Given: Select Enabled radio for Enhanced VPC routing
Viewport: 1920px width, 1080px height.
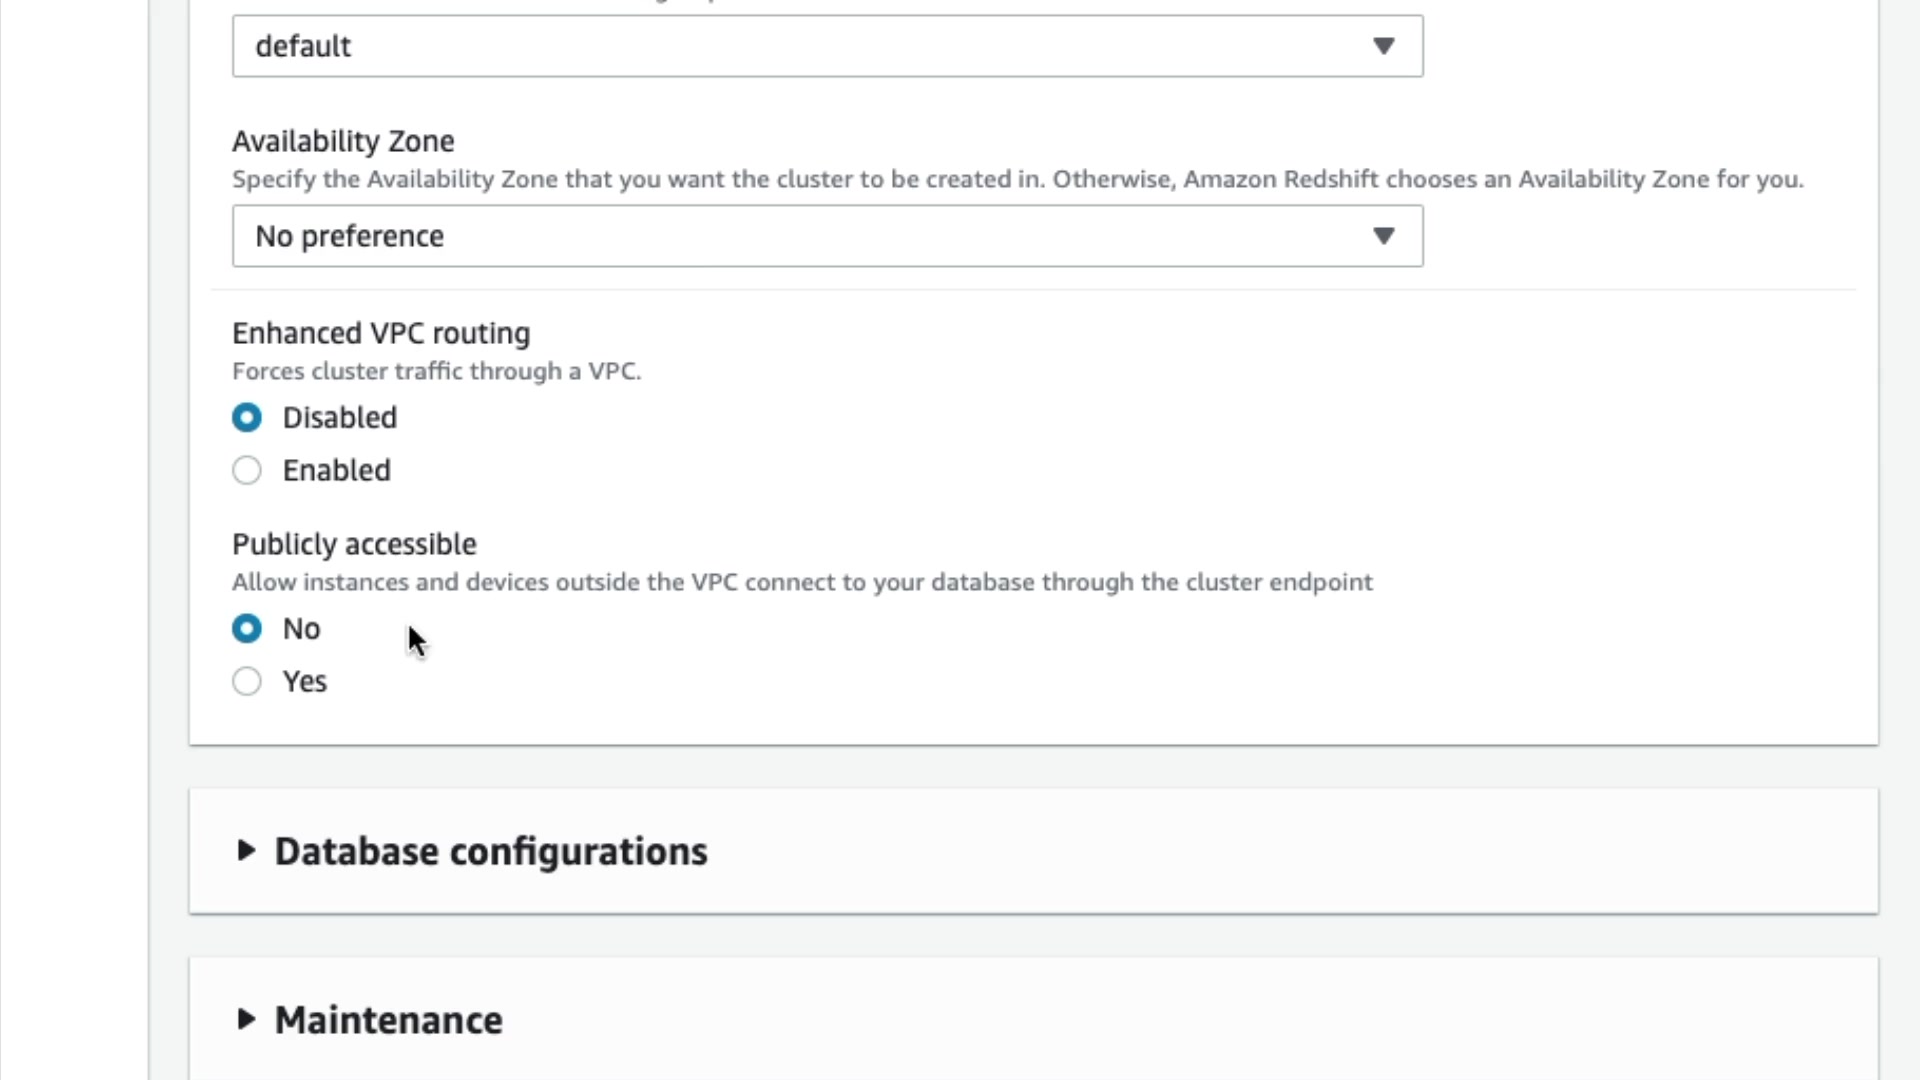Looking at the screenshot, I should tap(247, 470).
